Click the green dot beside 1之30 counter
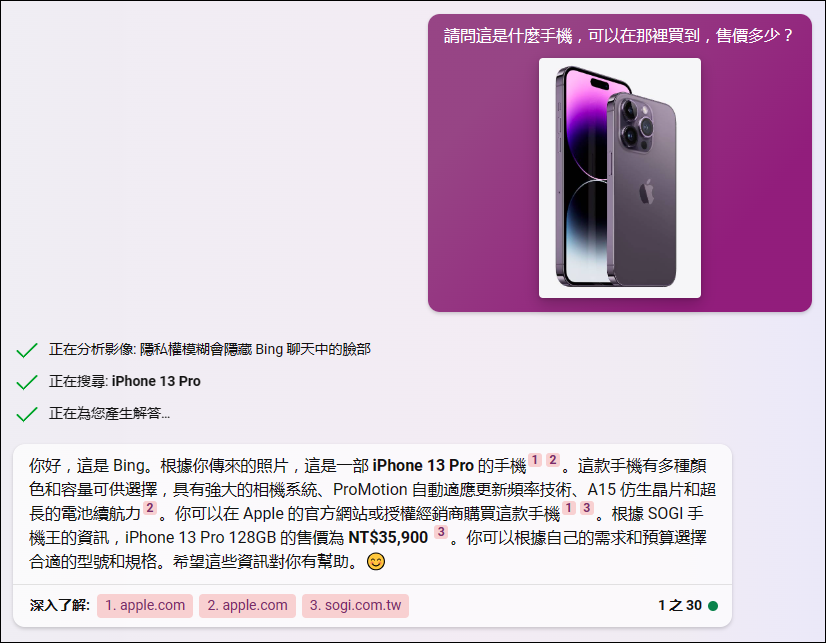 coord(713,606)
